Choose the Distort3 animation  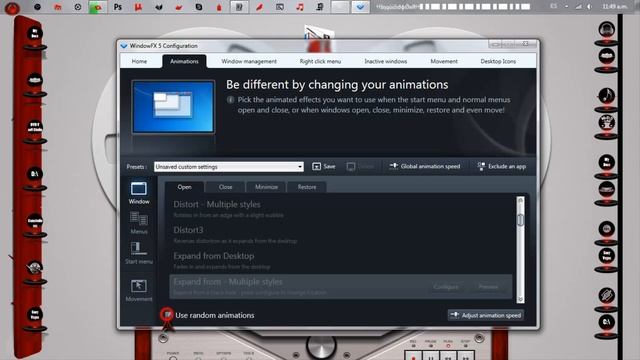(x=340, y=235)
